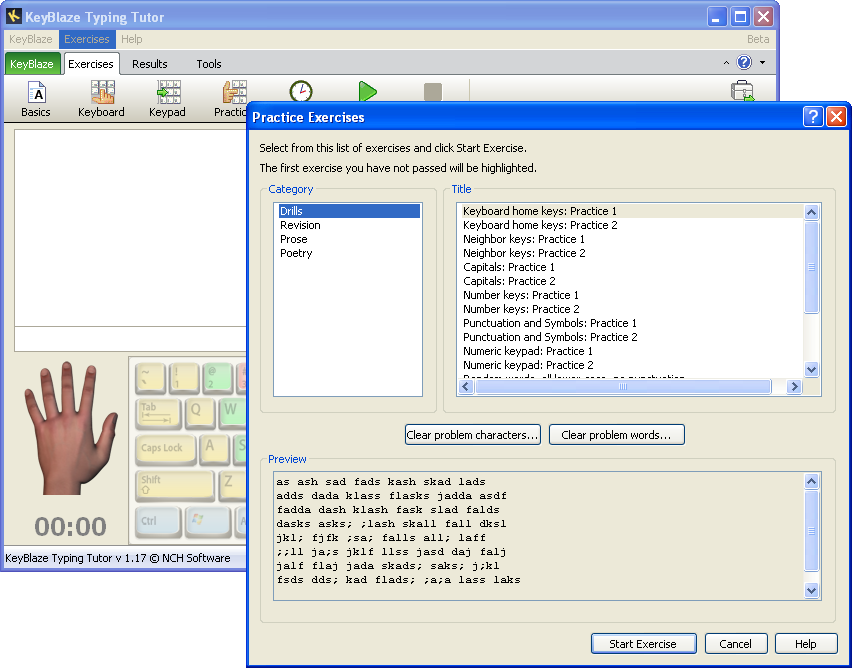The image size is (852, 668).
Task: Switch to the Exercises tab
Action: point(91,64)
